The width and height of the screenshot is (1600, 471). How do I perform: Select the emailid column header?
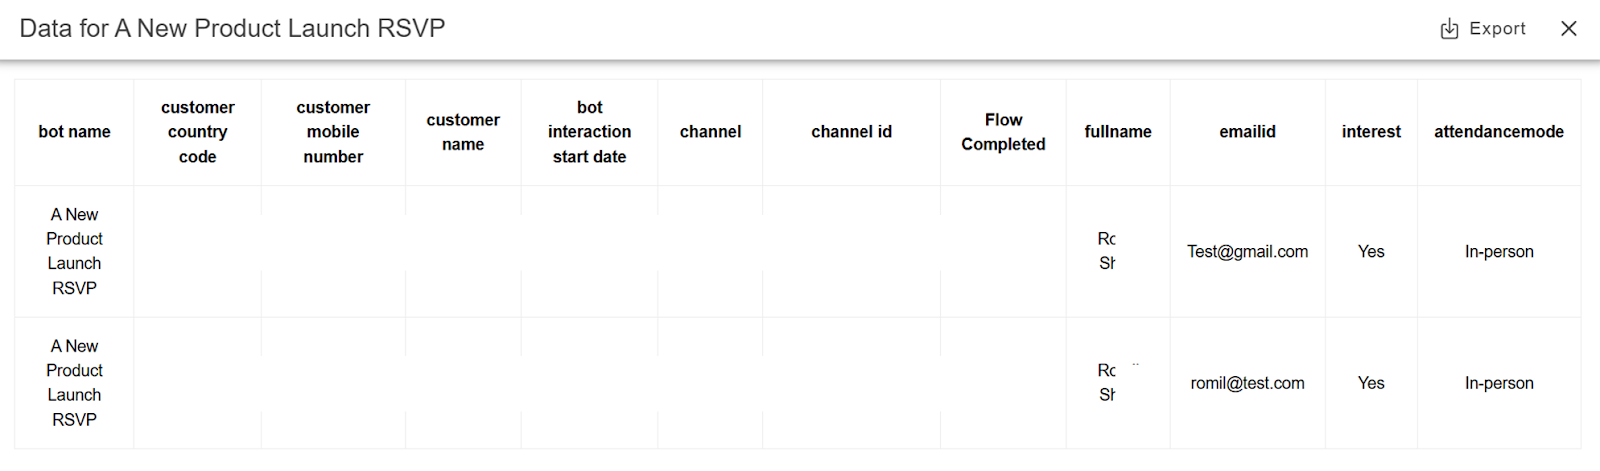pyautogui.click(x=1248, y=132)
